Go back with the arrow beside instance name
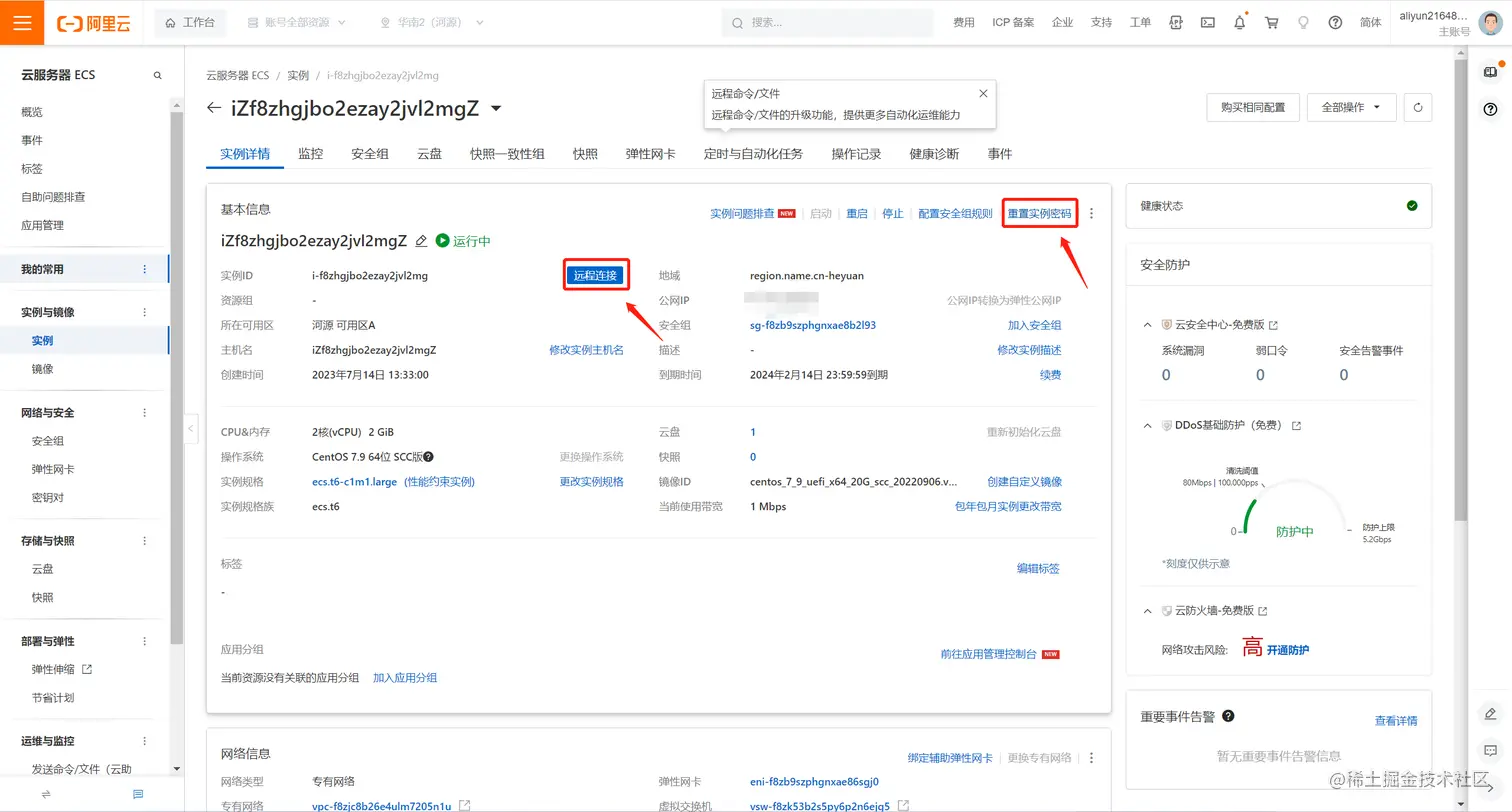The height and width of the screenshot is (812, 1512). click(213, 108)
